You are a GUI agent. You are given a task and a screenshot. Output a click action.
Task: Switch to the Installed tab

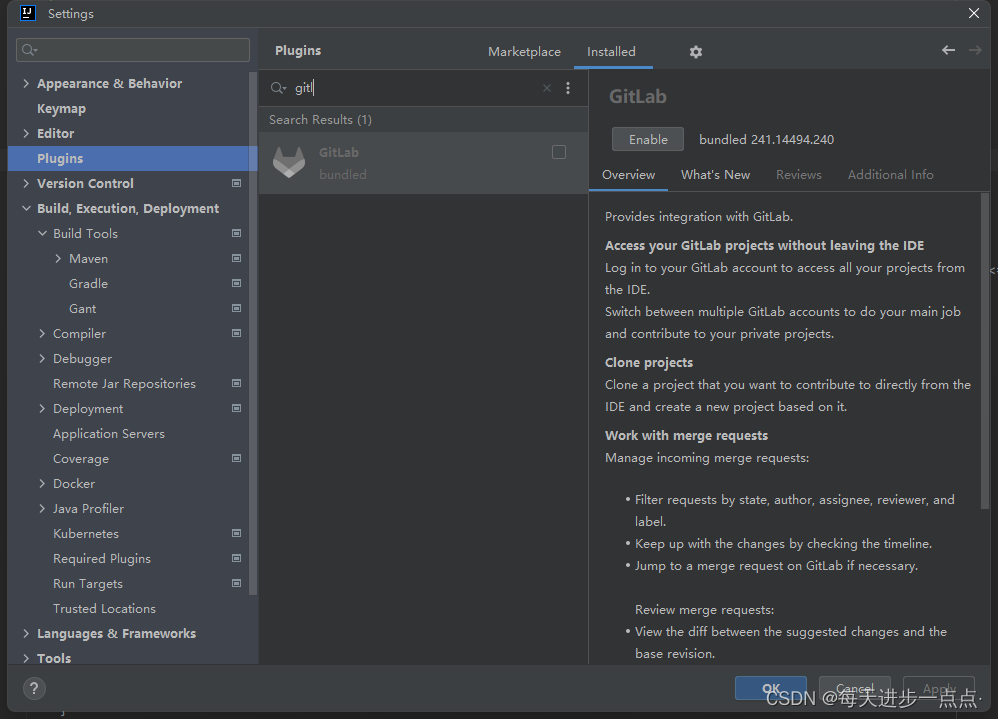point(611,52)
